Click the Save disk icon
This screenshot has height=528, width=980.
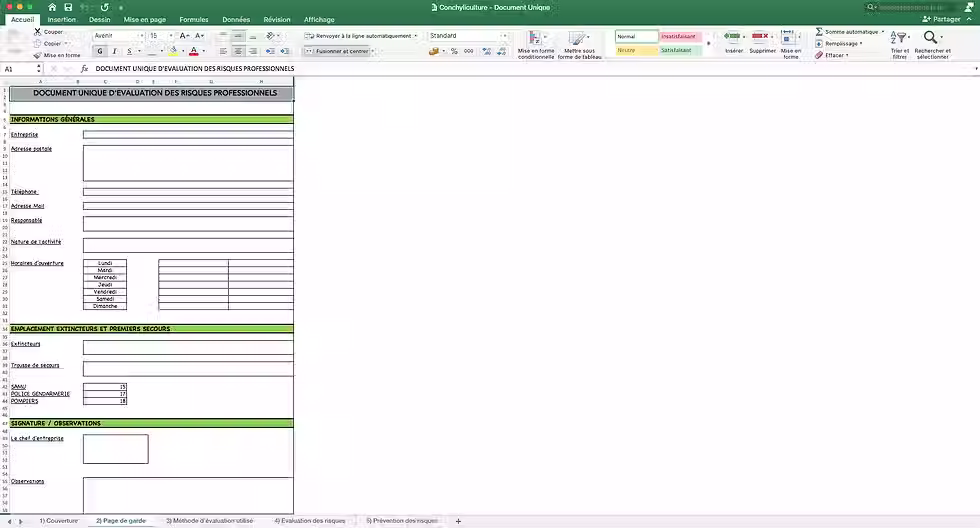(x=68, y=7)
